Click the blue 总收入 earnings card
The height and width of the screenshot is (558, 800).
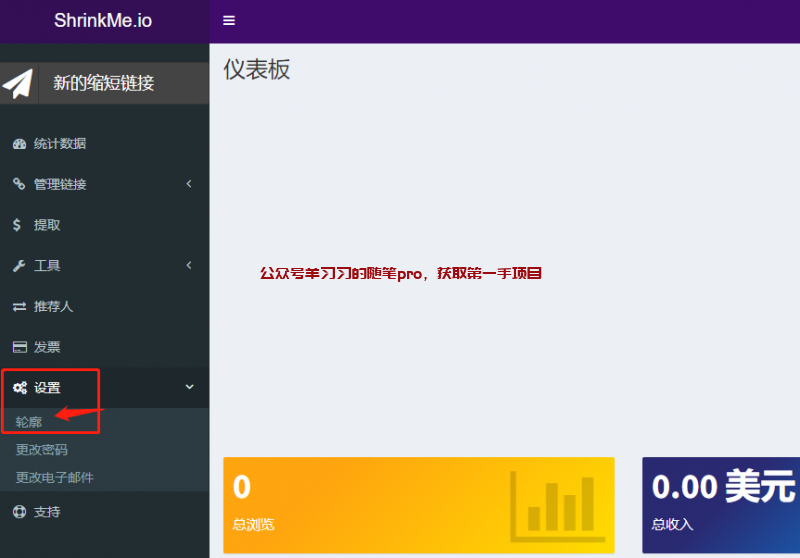click(720, 506)
